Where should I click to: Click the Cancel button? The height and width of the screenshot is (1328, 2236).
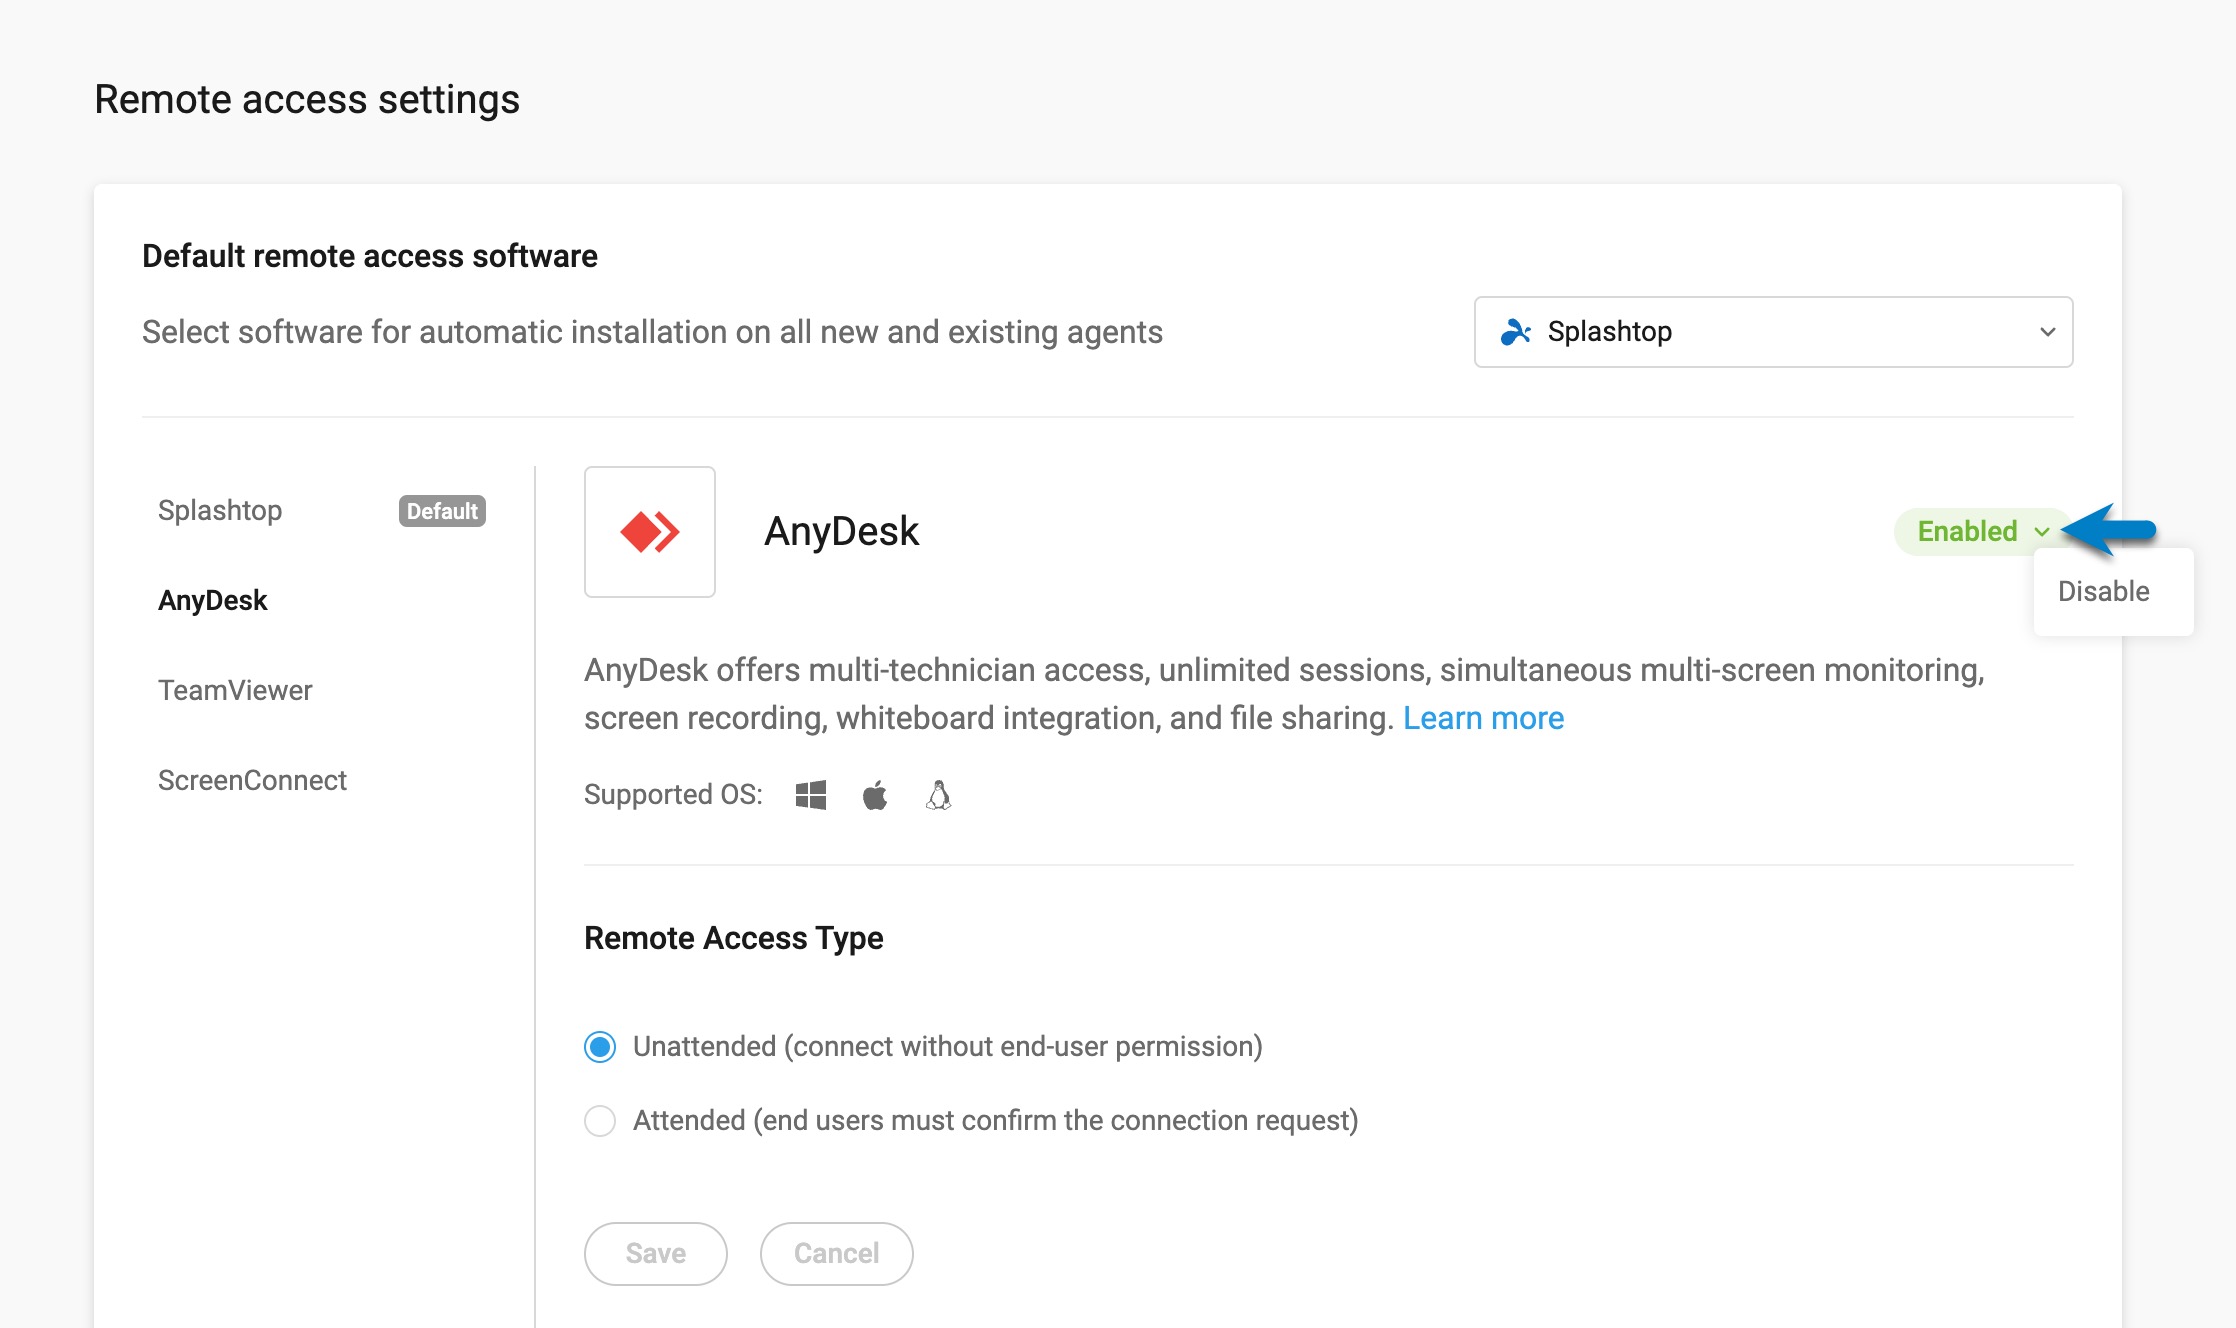(x=837, y=1254)
